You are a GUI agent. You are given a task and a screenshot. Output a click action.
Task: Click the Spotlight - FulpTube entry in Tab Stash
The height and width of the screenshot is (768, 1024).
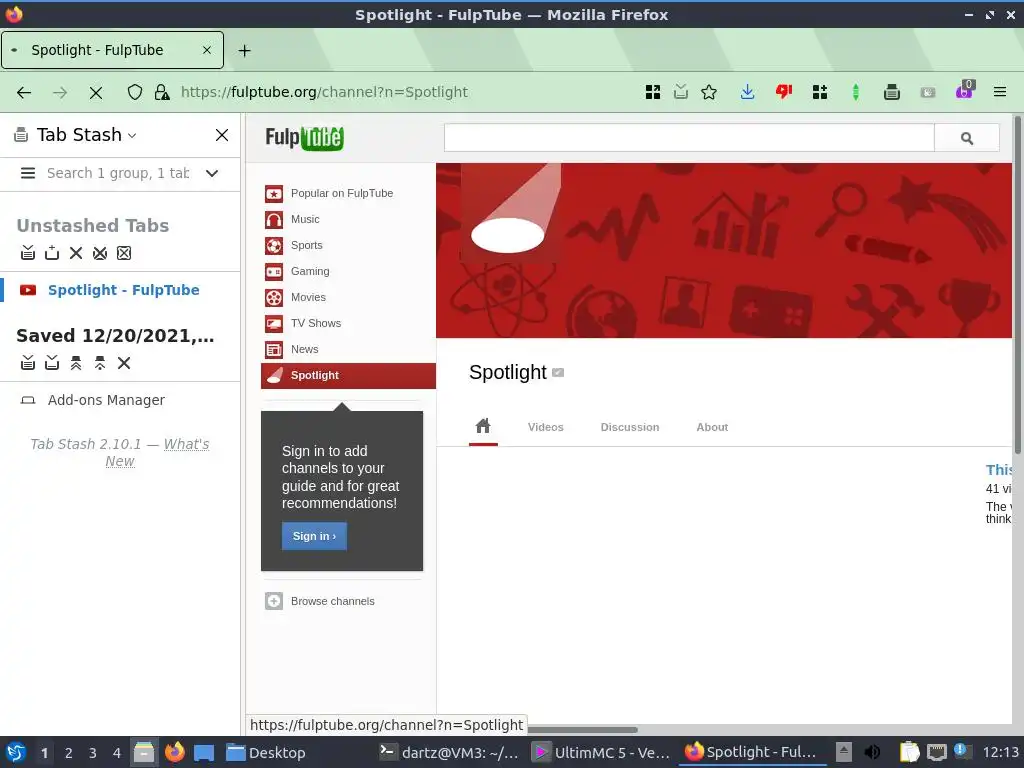pos(123,290)
